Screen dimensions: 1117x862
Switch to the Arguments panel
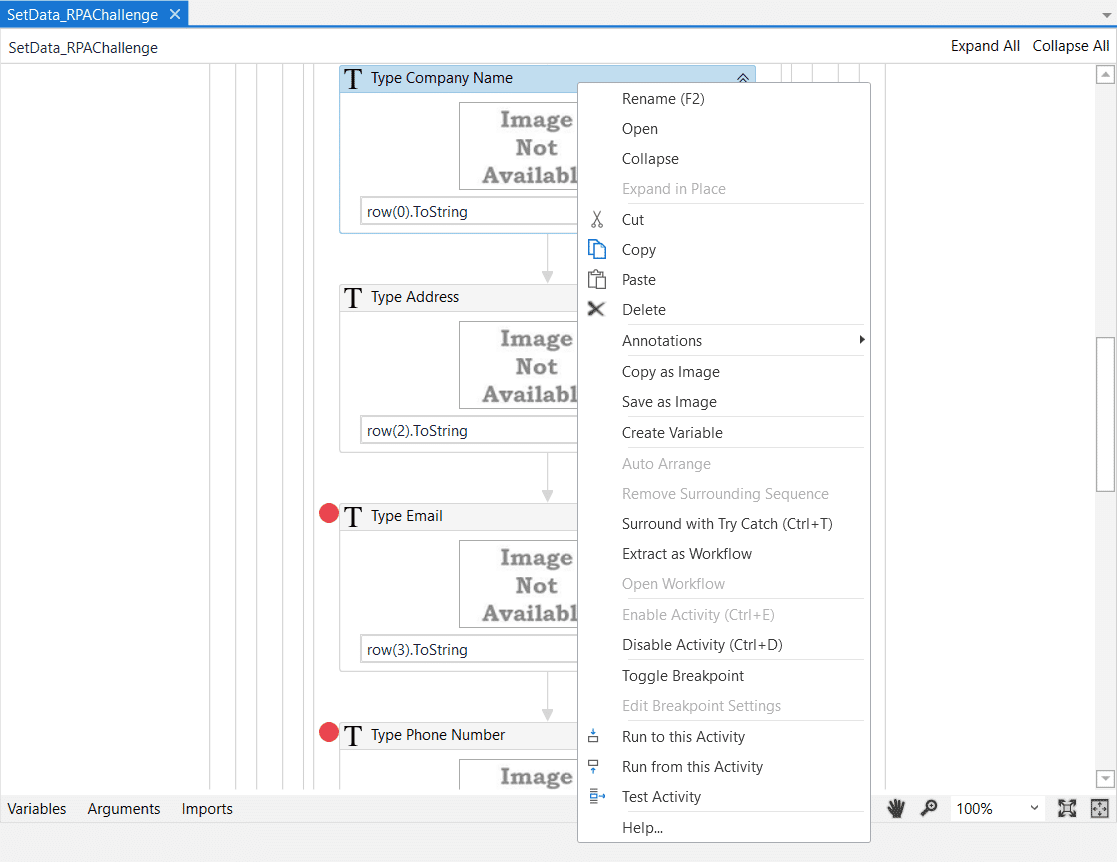(124, 808)
